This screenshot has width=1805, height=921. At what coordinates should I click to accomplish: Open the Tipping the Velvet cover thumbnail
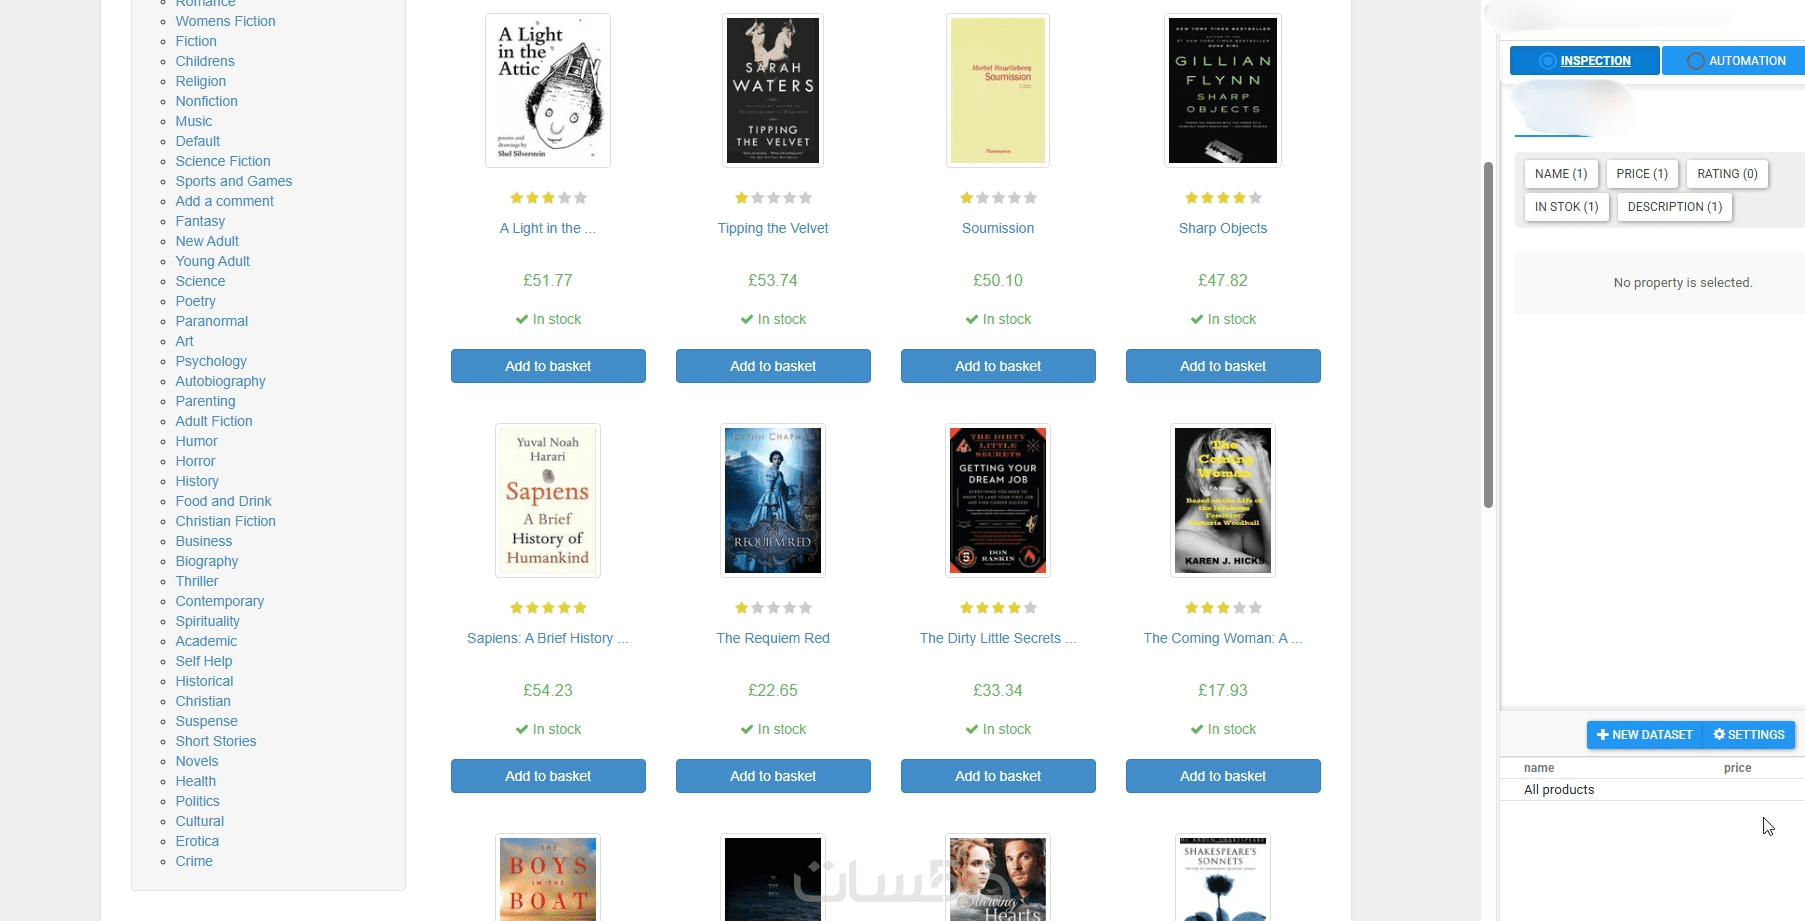coord(773,91)
